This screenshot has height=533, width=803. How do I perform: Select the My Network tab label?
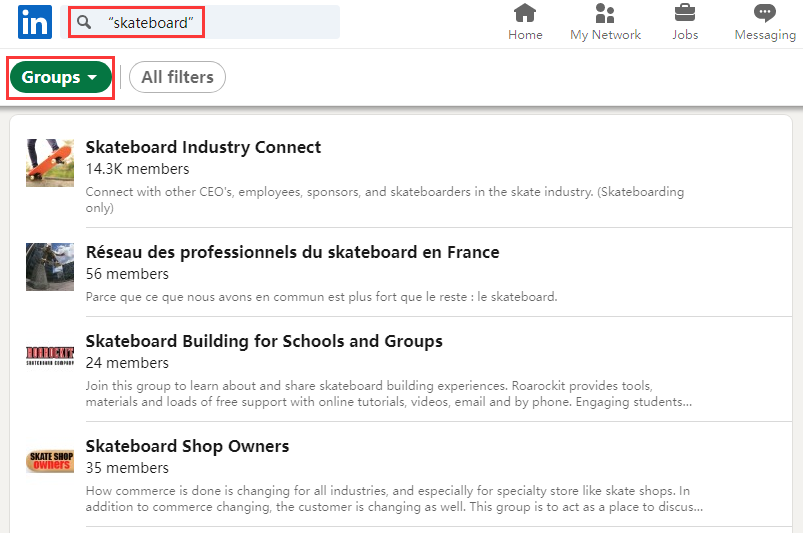pyautogui.click(x=605, y=35)
